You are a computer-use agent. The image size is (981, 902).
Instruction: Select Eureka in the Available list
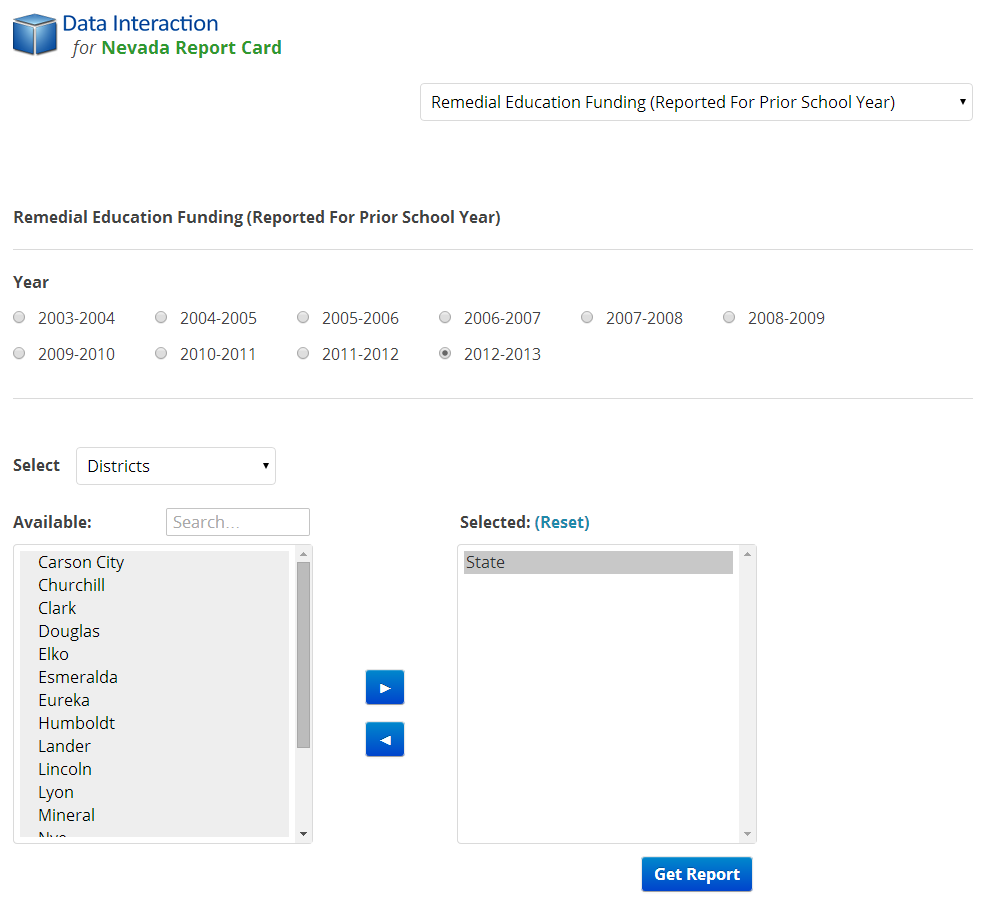(x=155, y=700)
